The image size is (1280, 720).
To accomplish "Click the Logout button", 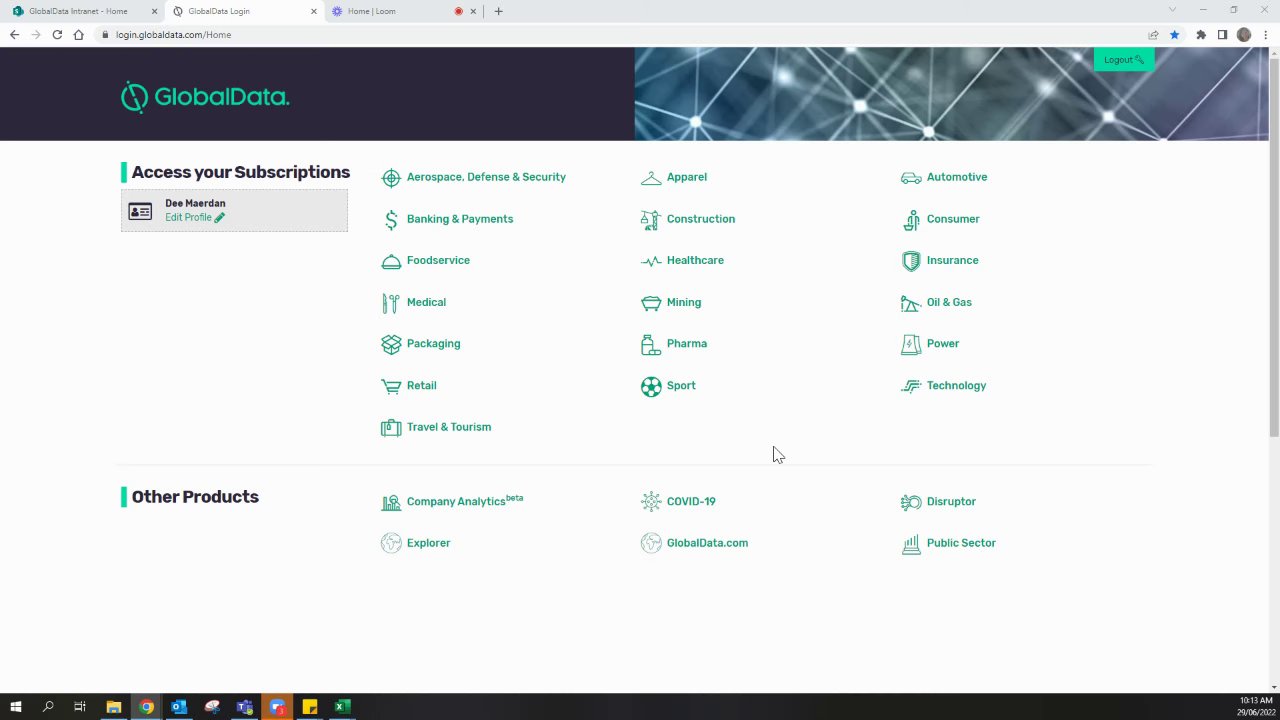I will [x=1124, y=60].
